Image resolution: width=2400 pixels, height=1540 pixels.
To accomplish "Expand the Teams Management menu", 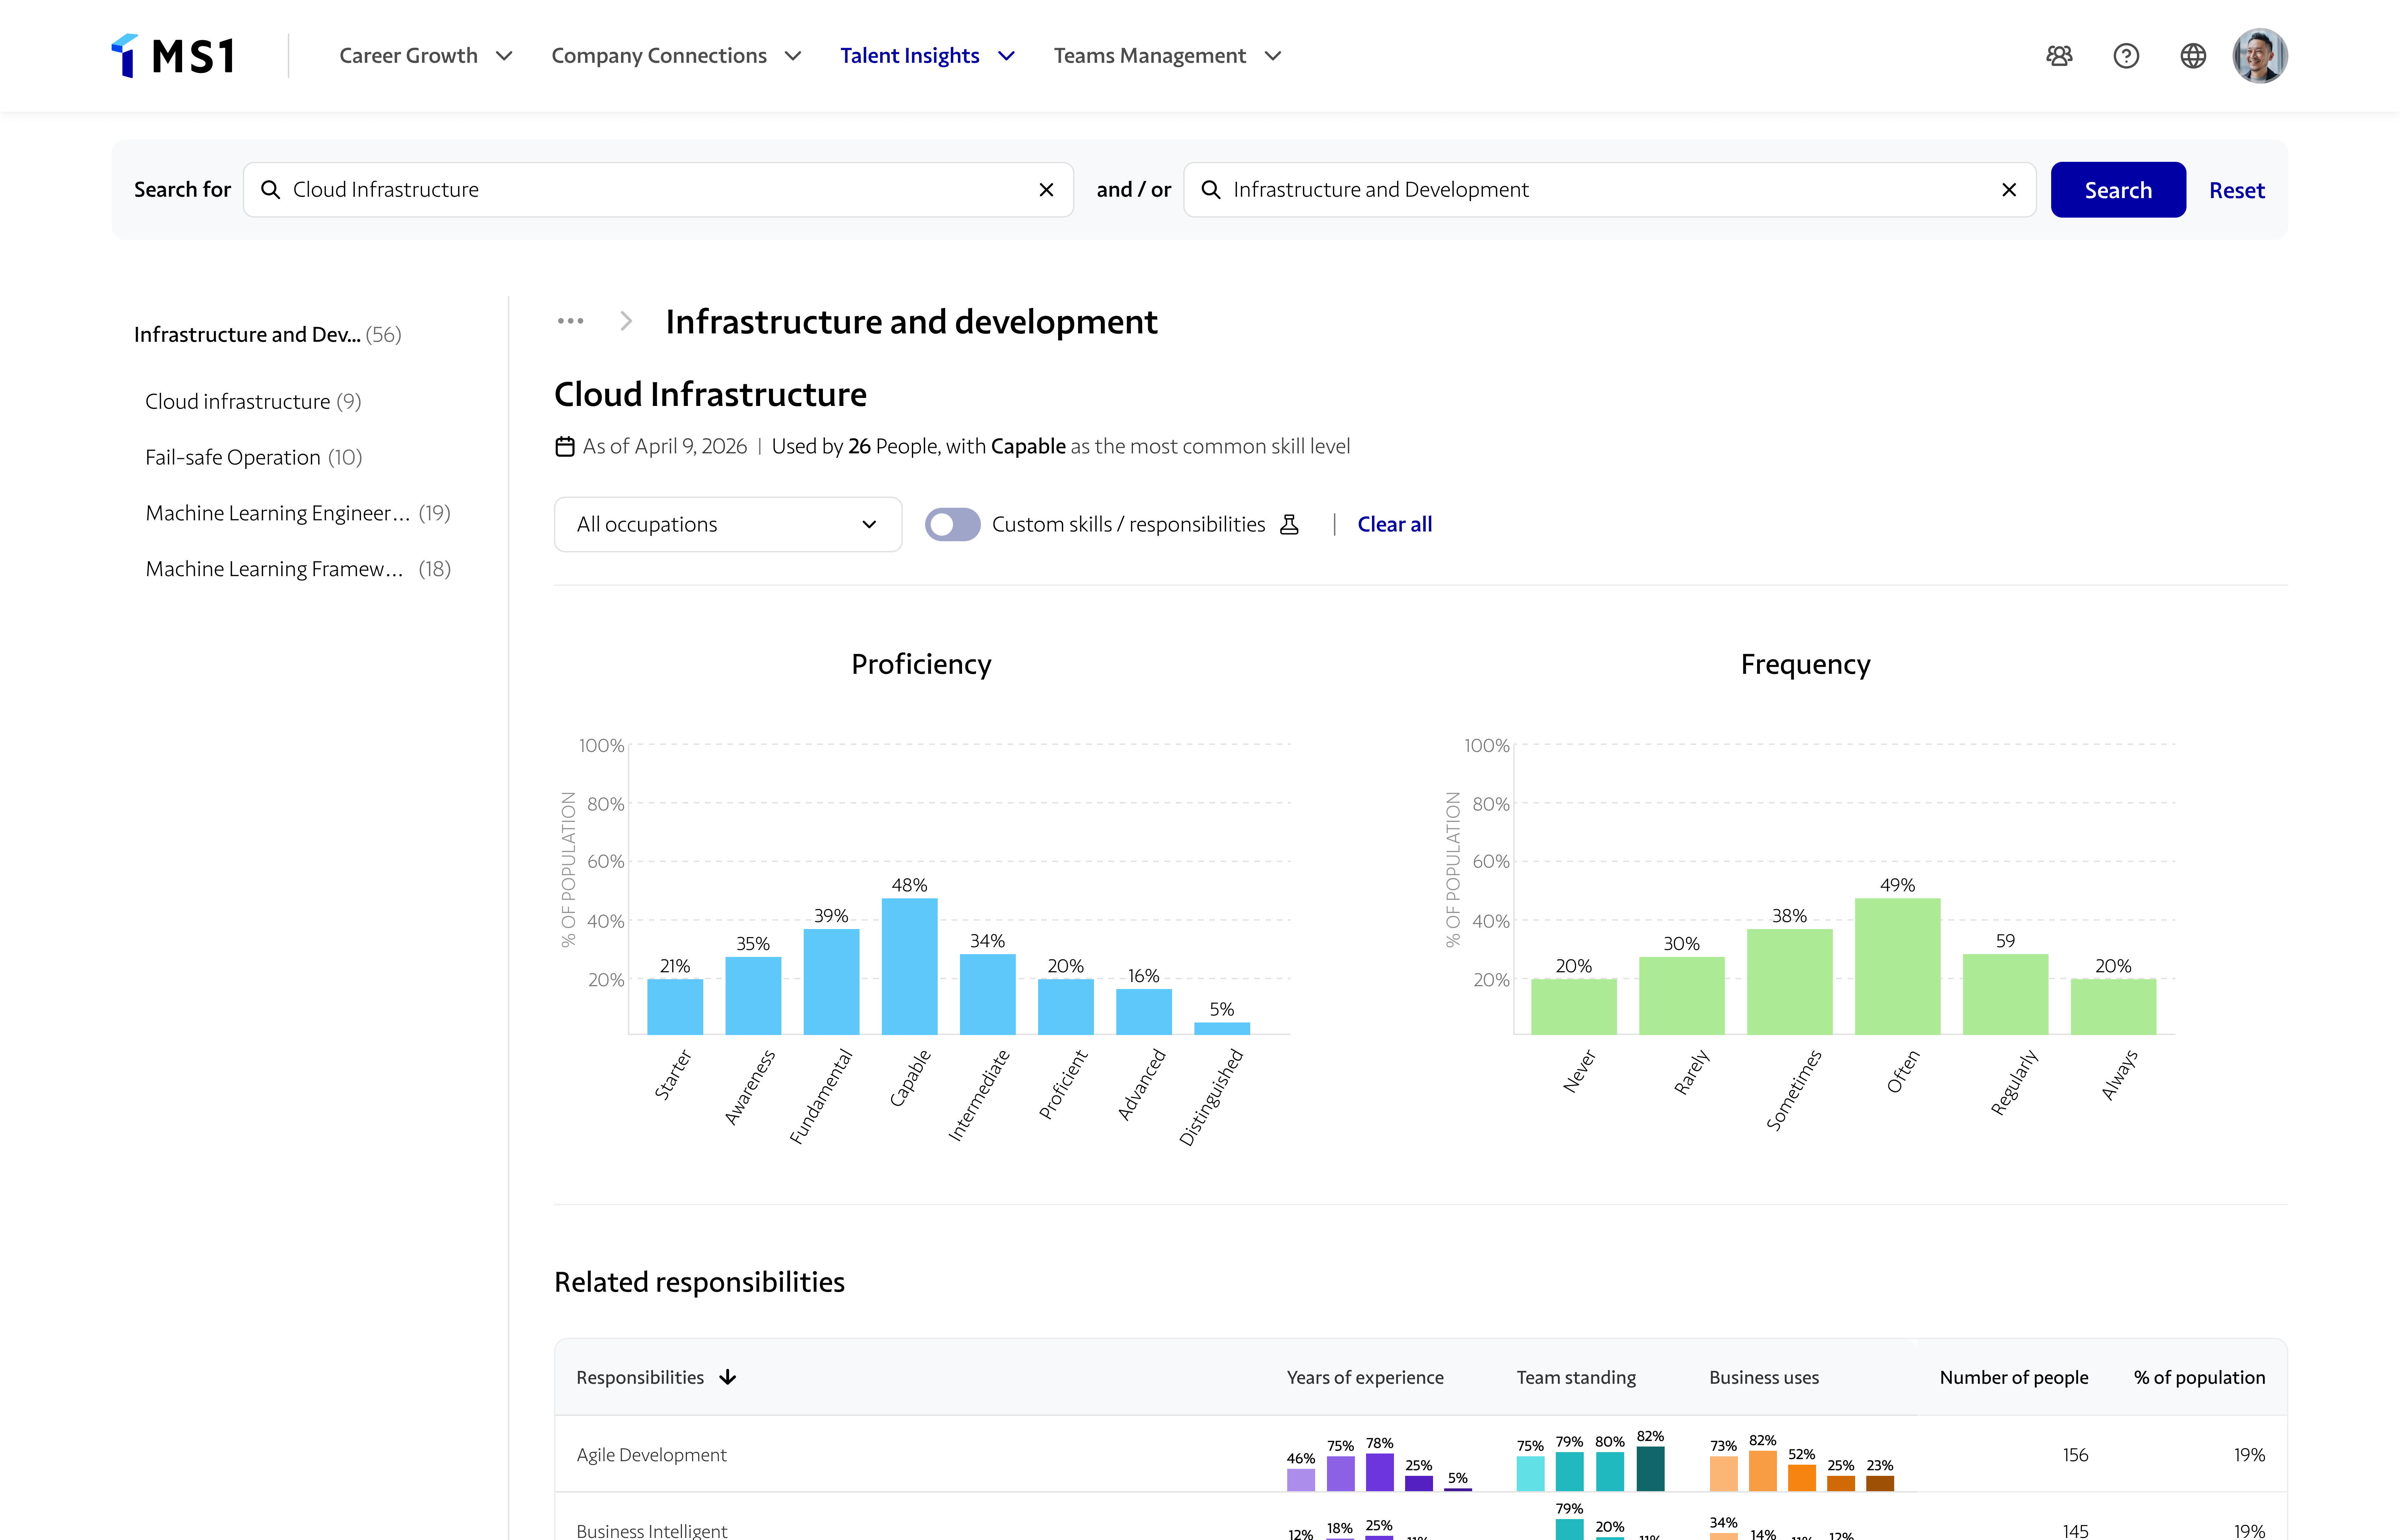I will pyautogui.click(x=1168, y=56).
